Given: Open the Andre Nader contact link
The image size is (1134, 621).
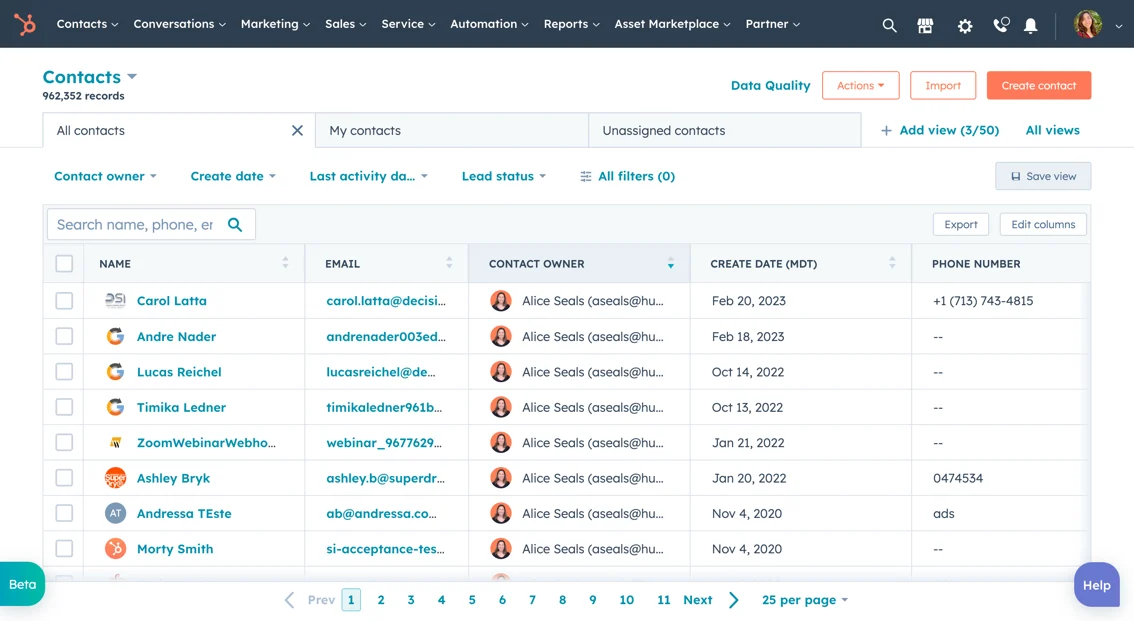Looking at the screenshot, I should point(176,336).
